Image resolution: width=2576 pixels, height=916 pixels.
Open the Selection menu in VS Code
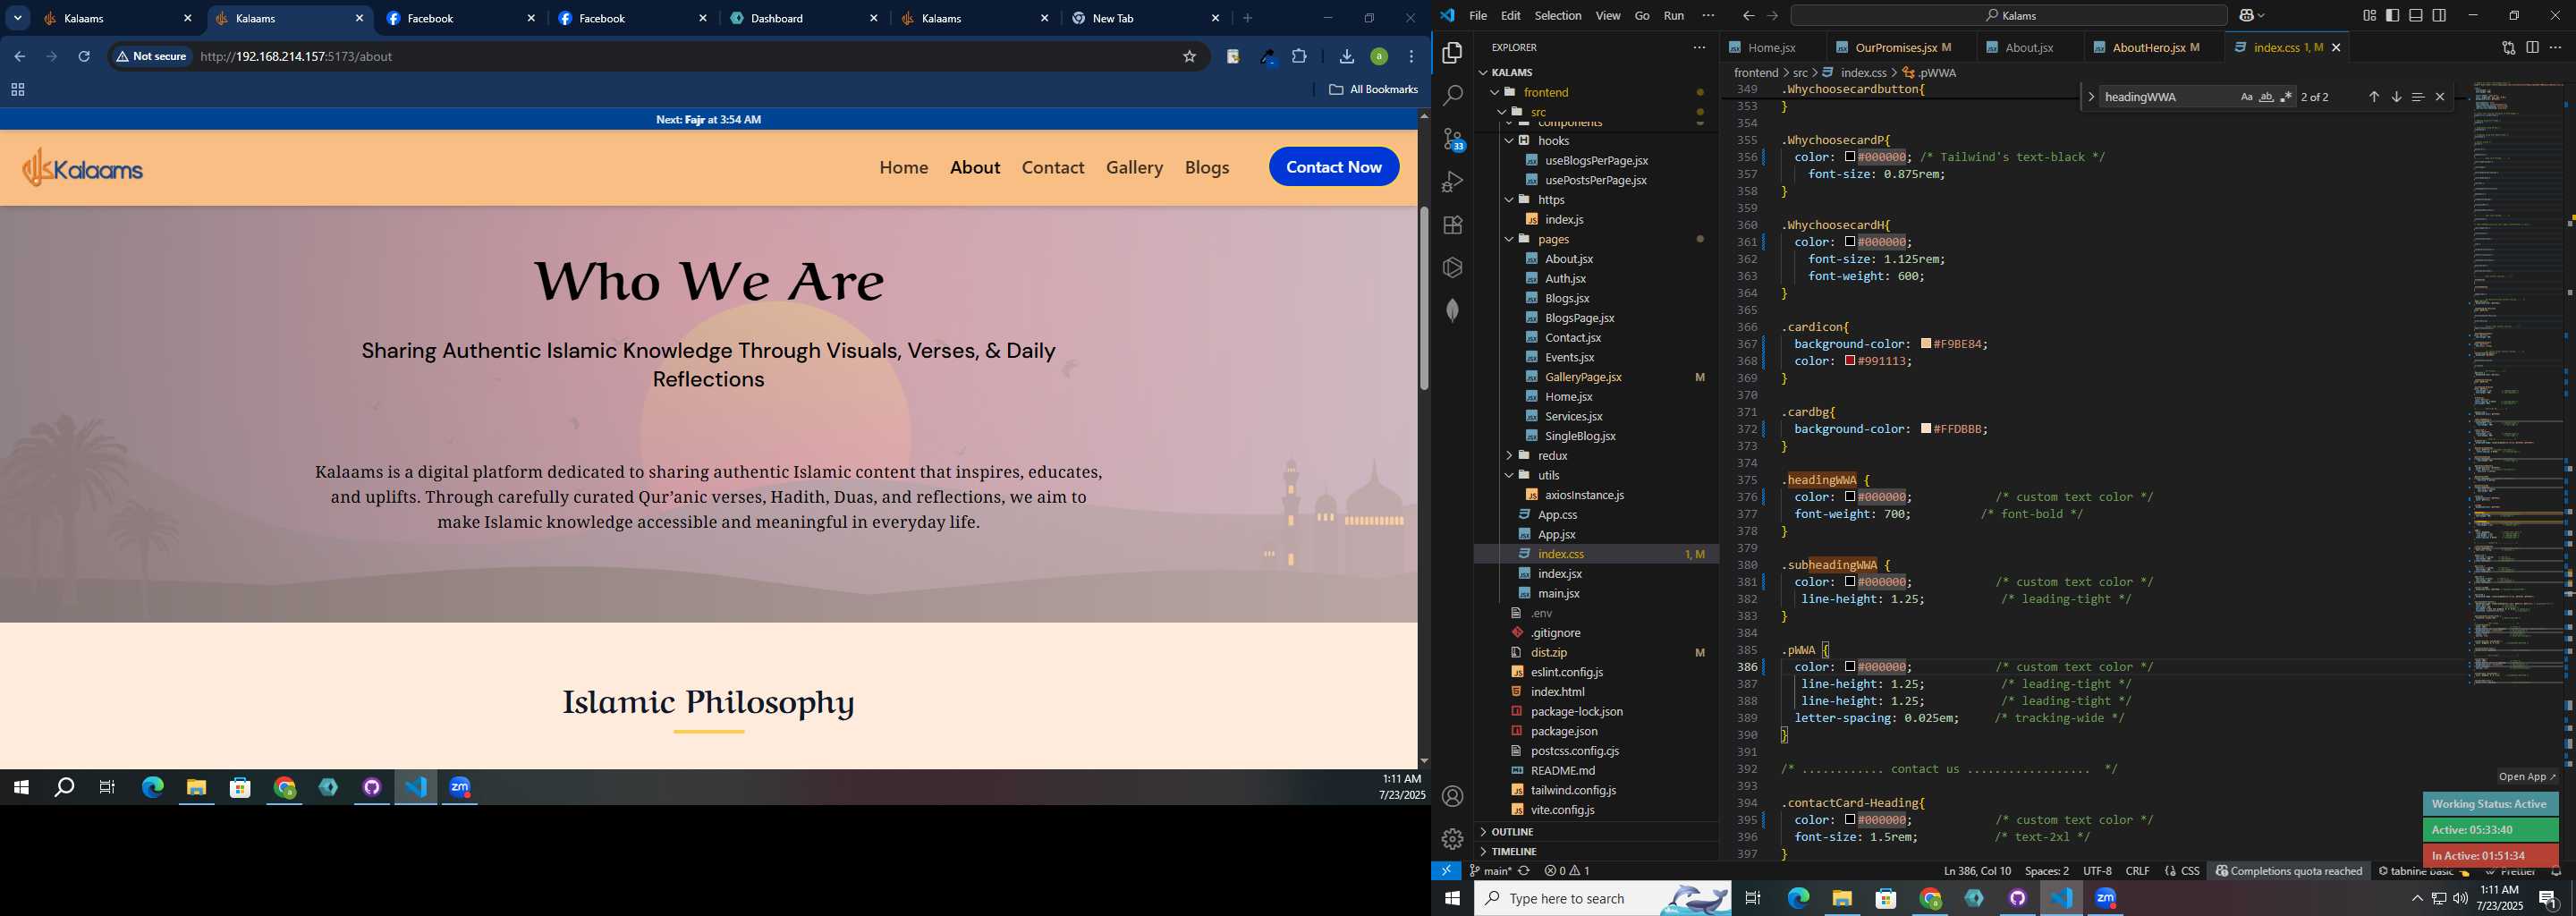(x=1558, y=15)
